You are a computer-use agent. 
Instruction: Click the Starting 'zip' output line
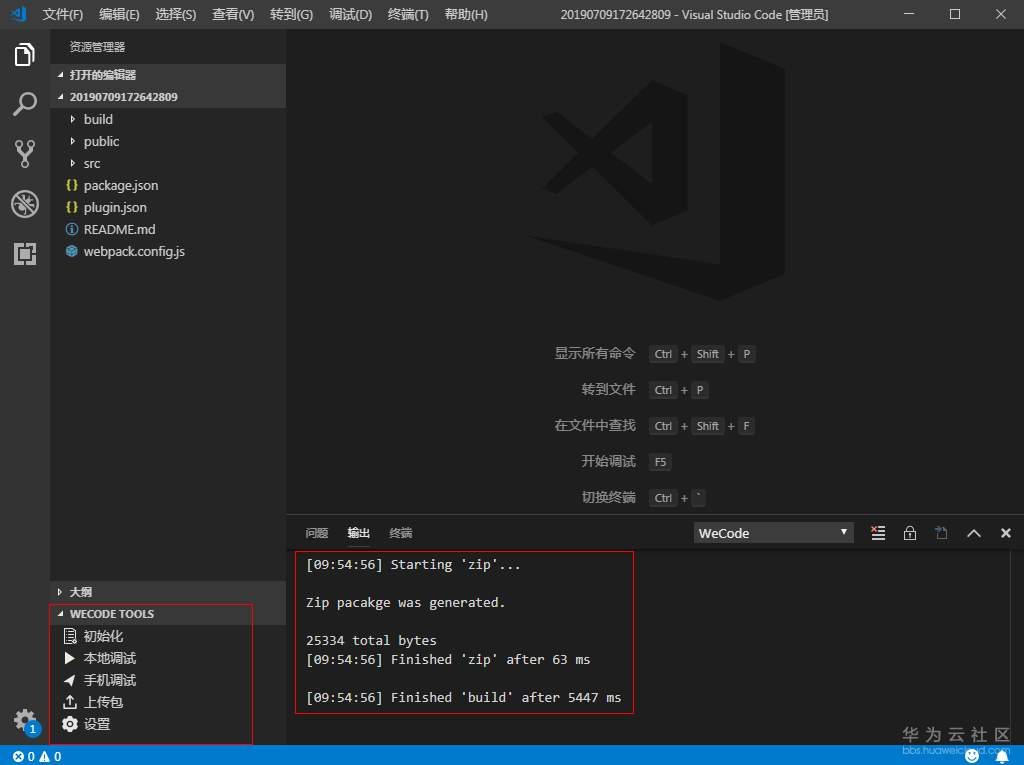[x=413, y=564]
